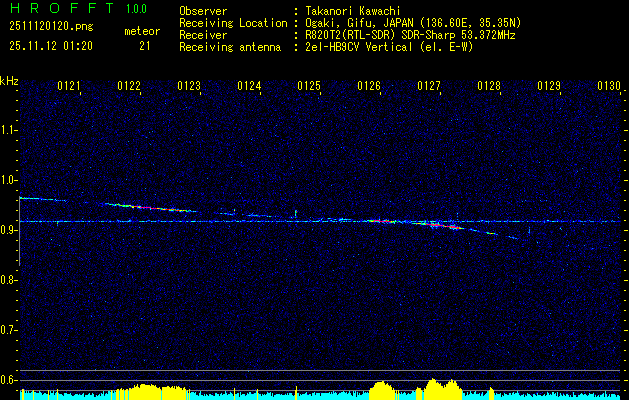
Task: Click the 0121 time marker
Action: click(69, 87)
